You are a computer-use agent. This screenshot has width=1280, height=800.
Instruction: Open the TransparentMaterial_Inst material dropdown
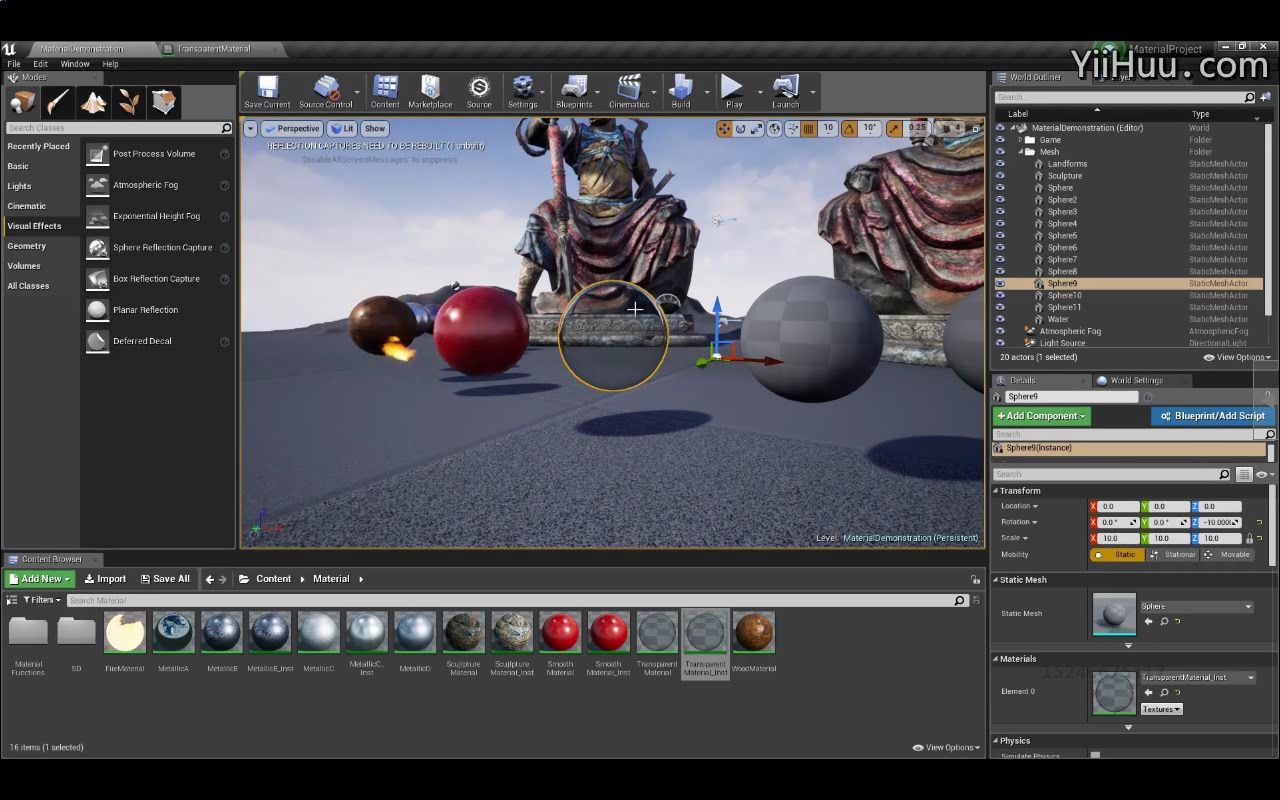1198,677
